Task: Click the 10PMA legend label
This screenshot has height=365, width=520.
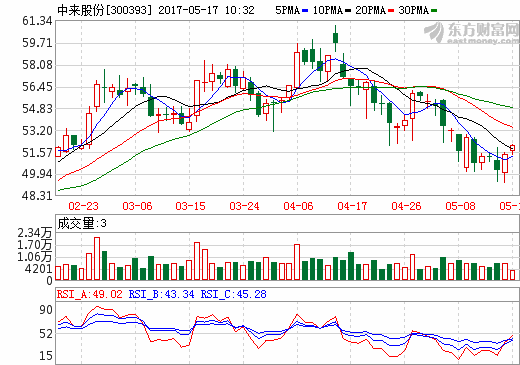Action: tap(328, 10)
